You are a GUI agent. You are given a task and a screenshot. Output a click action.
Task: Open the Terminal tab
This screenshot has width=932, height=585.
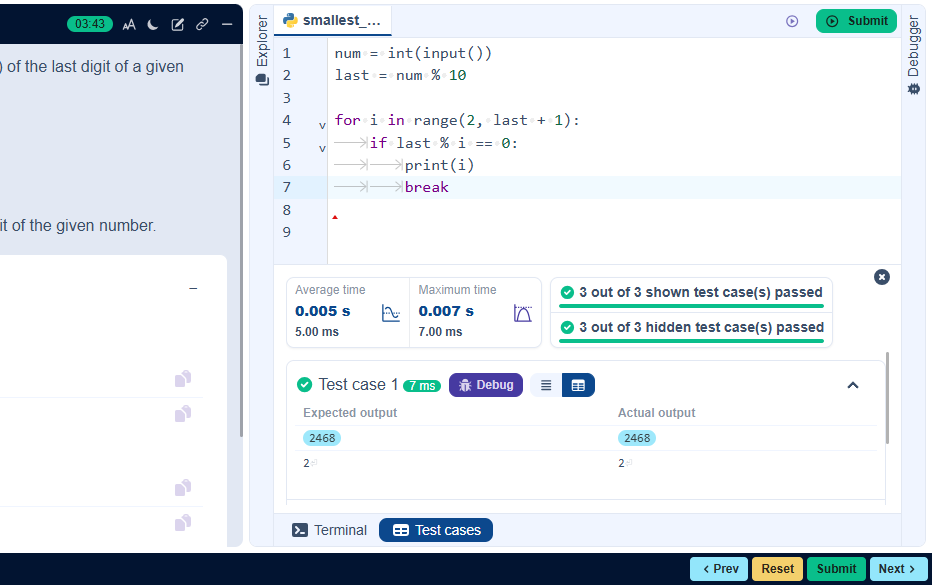pos(329,530)
